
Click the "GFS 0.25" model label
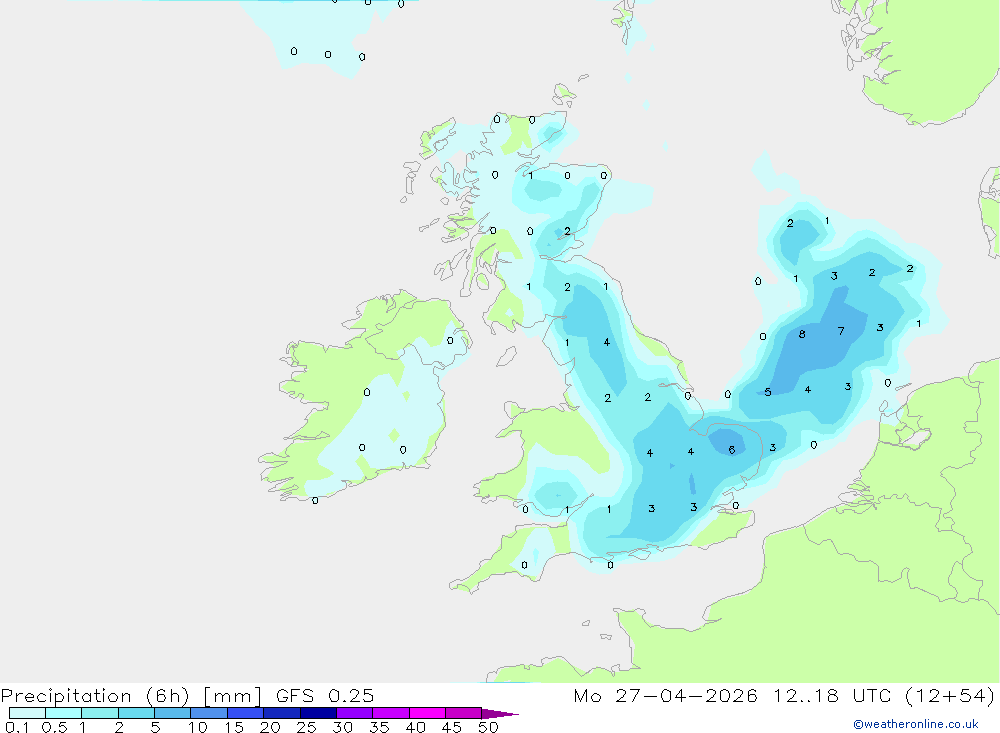click(325, 695)
